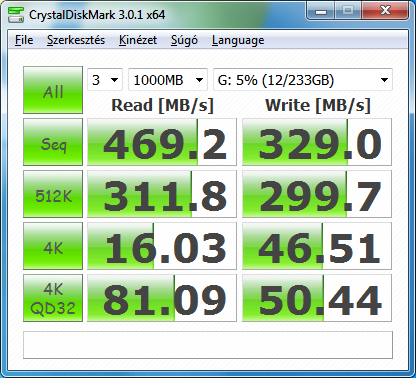Viewport: 416px width, 378px height.
Task: Open the Szerkesztés menu
Action: 76,40
